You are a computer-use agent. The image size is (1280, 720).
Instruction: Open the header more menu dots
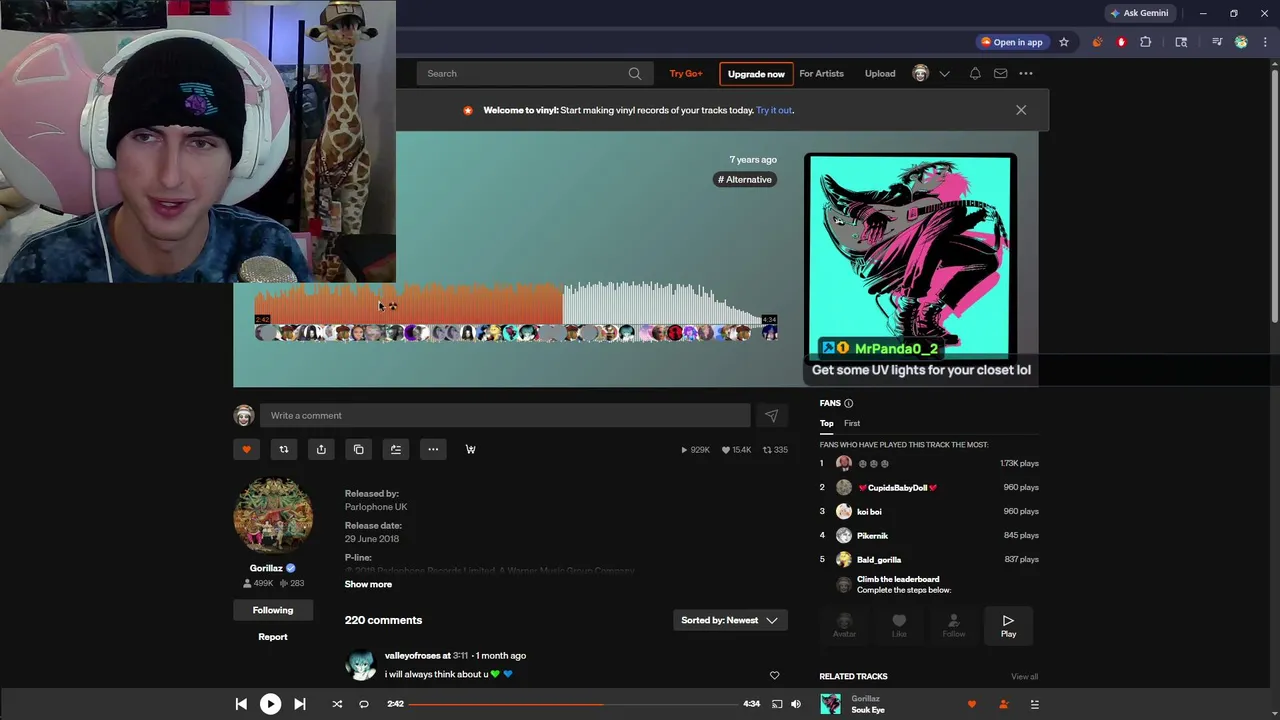[1026, 73]
